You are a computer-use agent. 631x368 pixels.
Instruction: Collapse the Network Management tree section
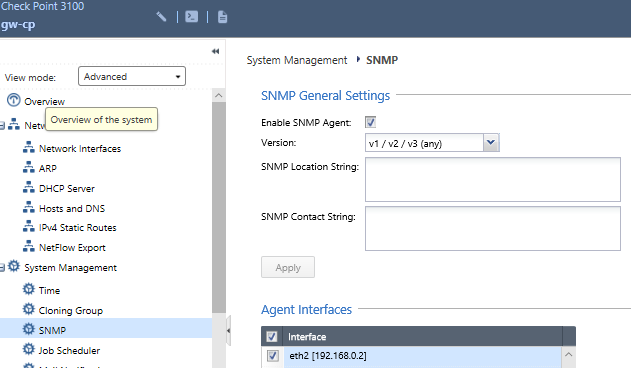click(2, 126)
